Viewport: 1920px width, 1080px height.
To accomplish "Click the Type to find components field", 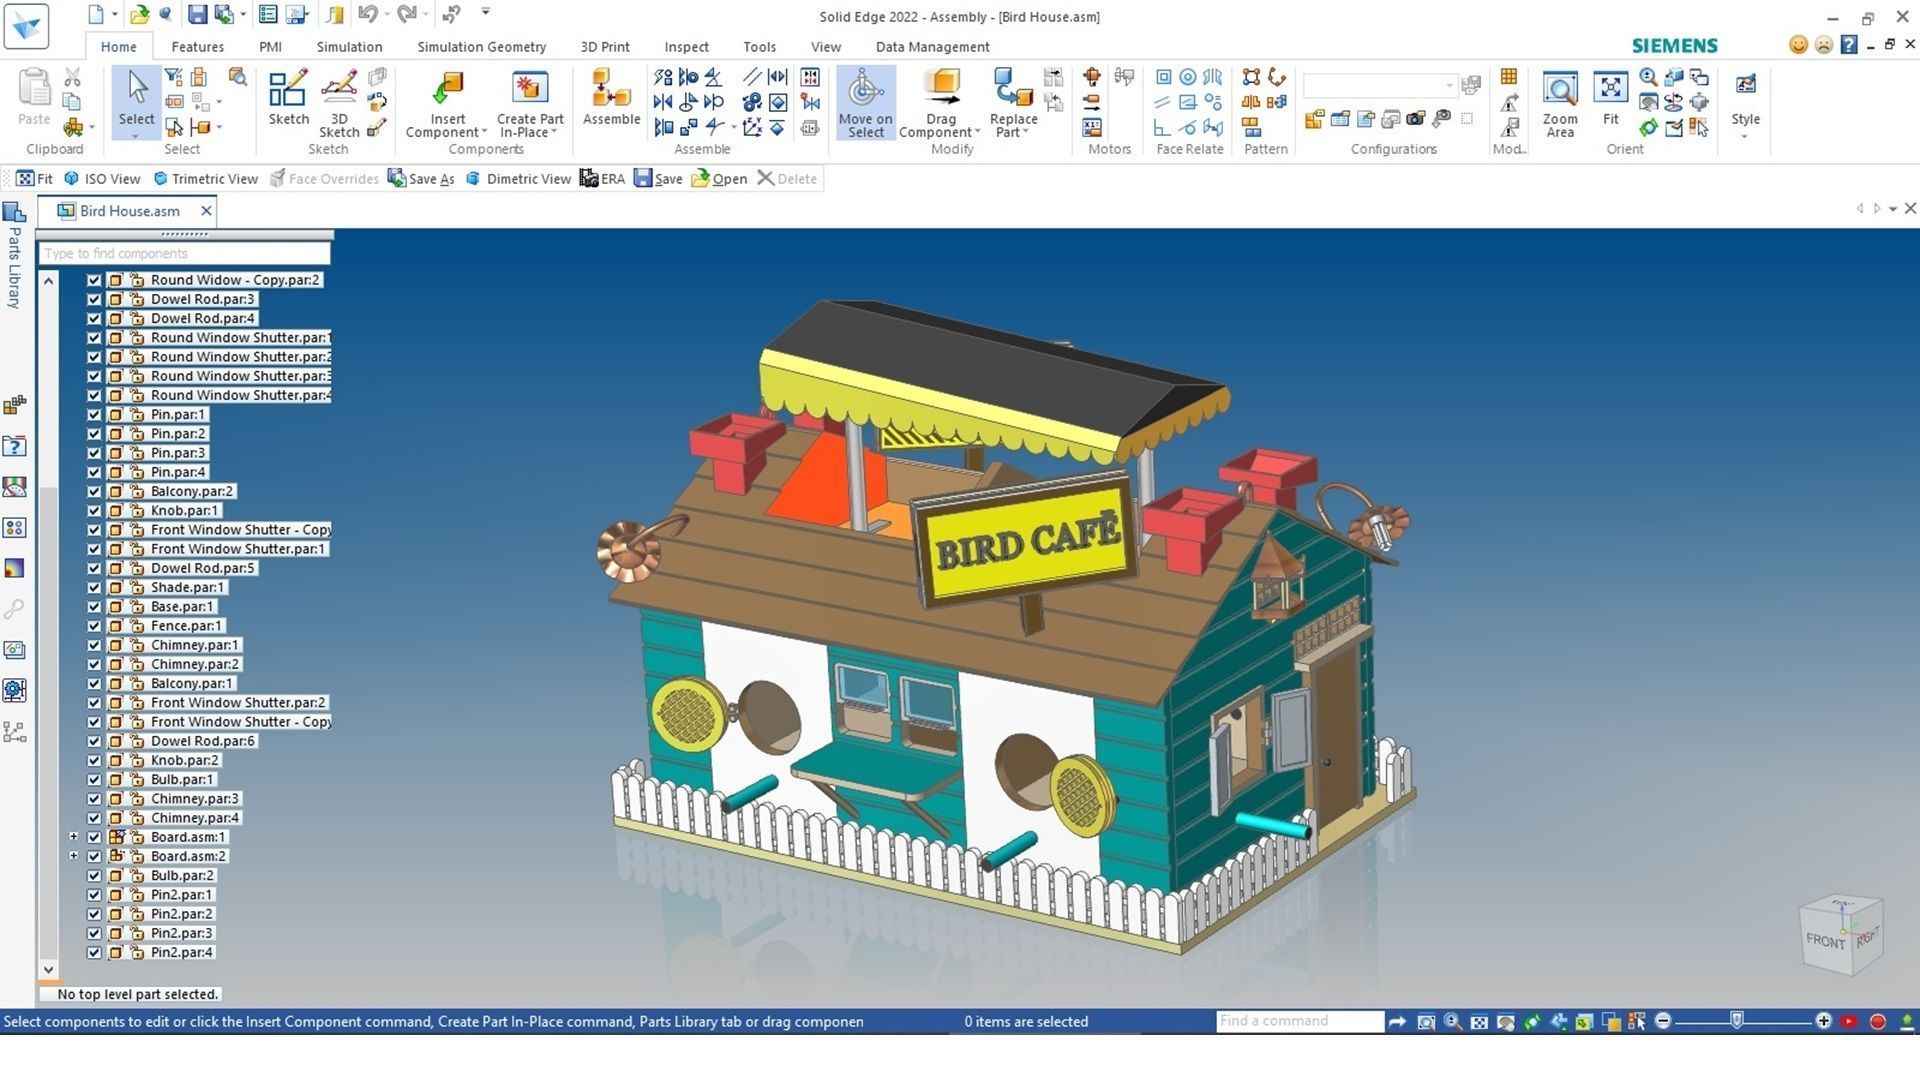I will 185,253.
